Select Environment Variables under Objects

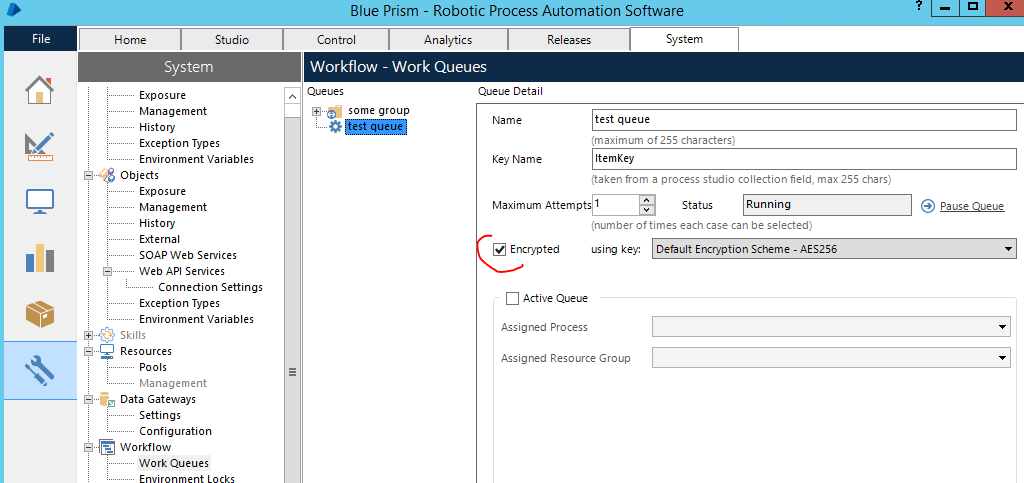click(x=196, y=319)
